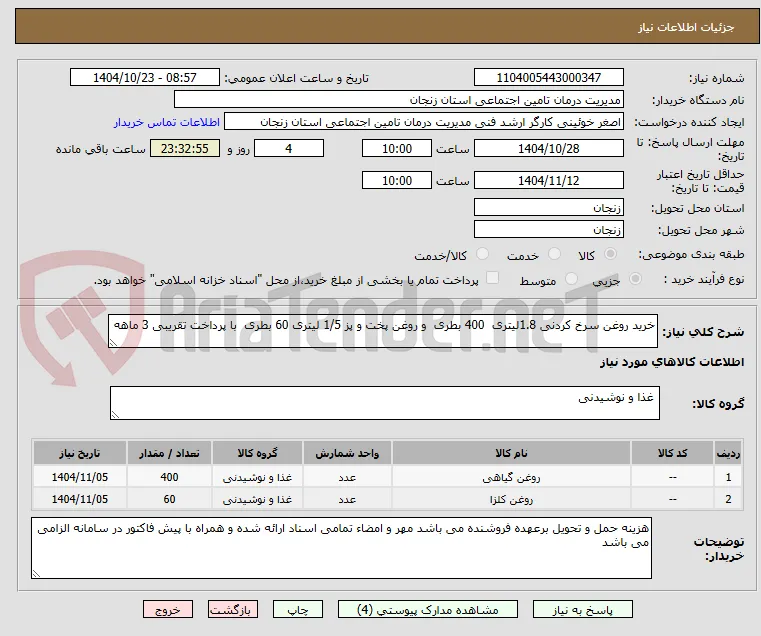This screenshot has width=761, height=636.
Task: Open مشاهده مدارک پیوستی (4) attachments
Action: 428,610
